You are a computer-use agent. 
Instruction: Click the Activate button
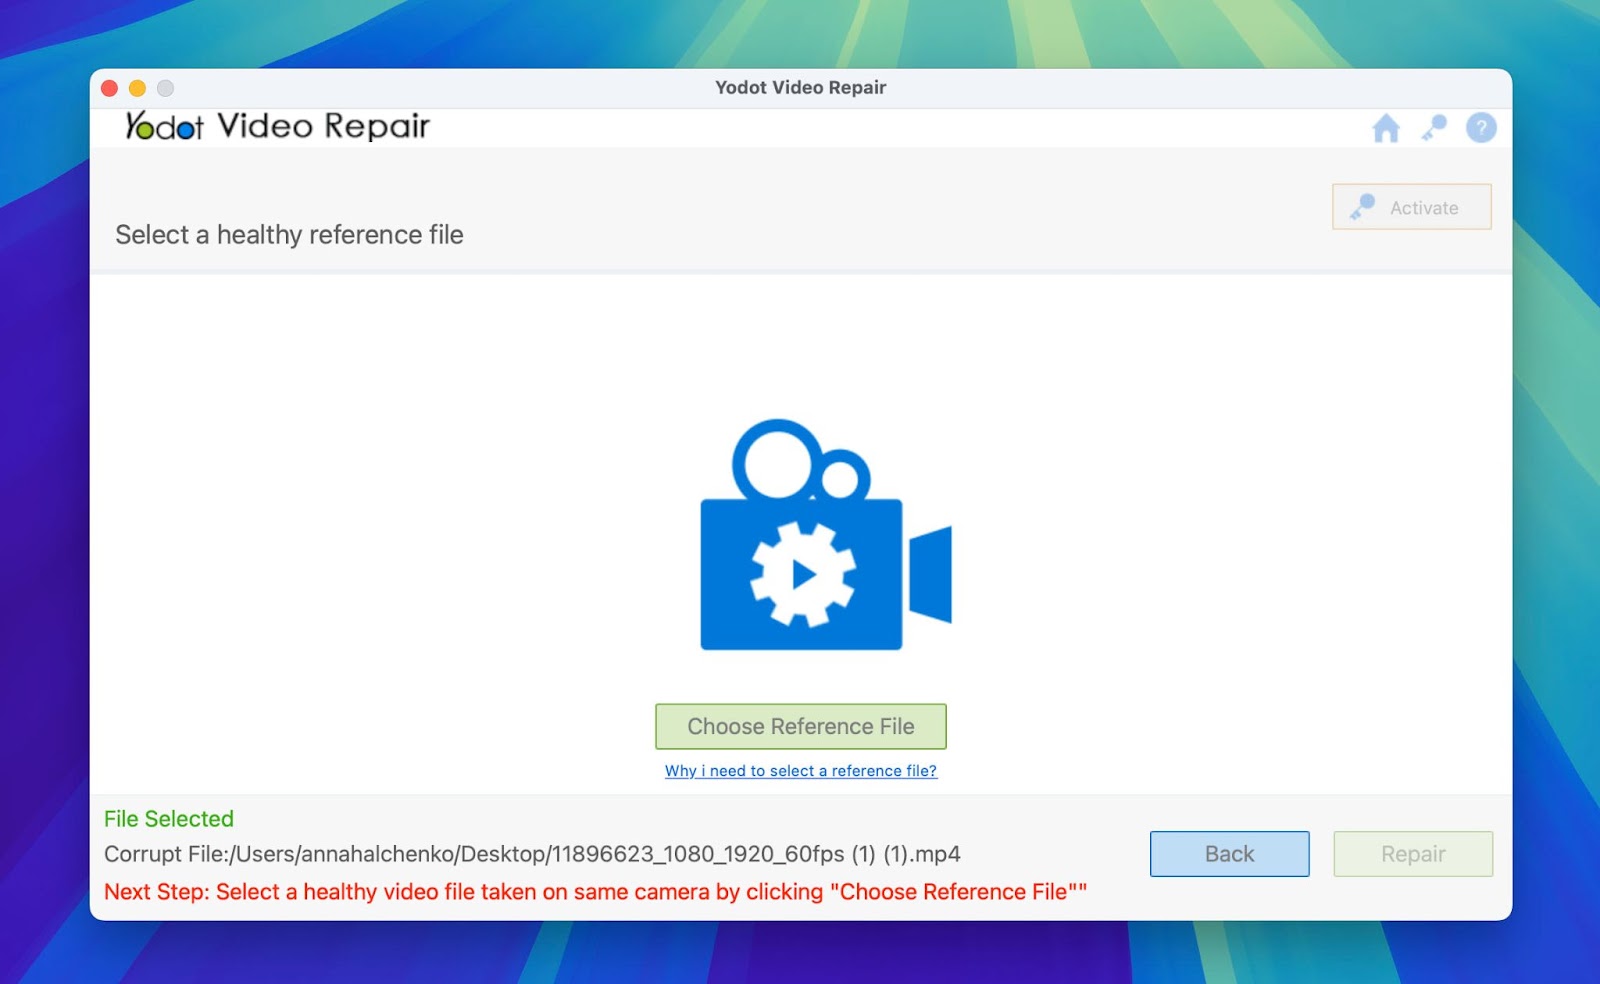click(1411, 207)
